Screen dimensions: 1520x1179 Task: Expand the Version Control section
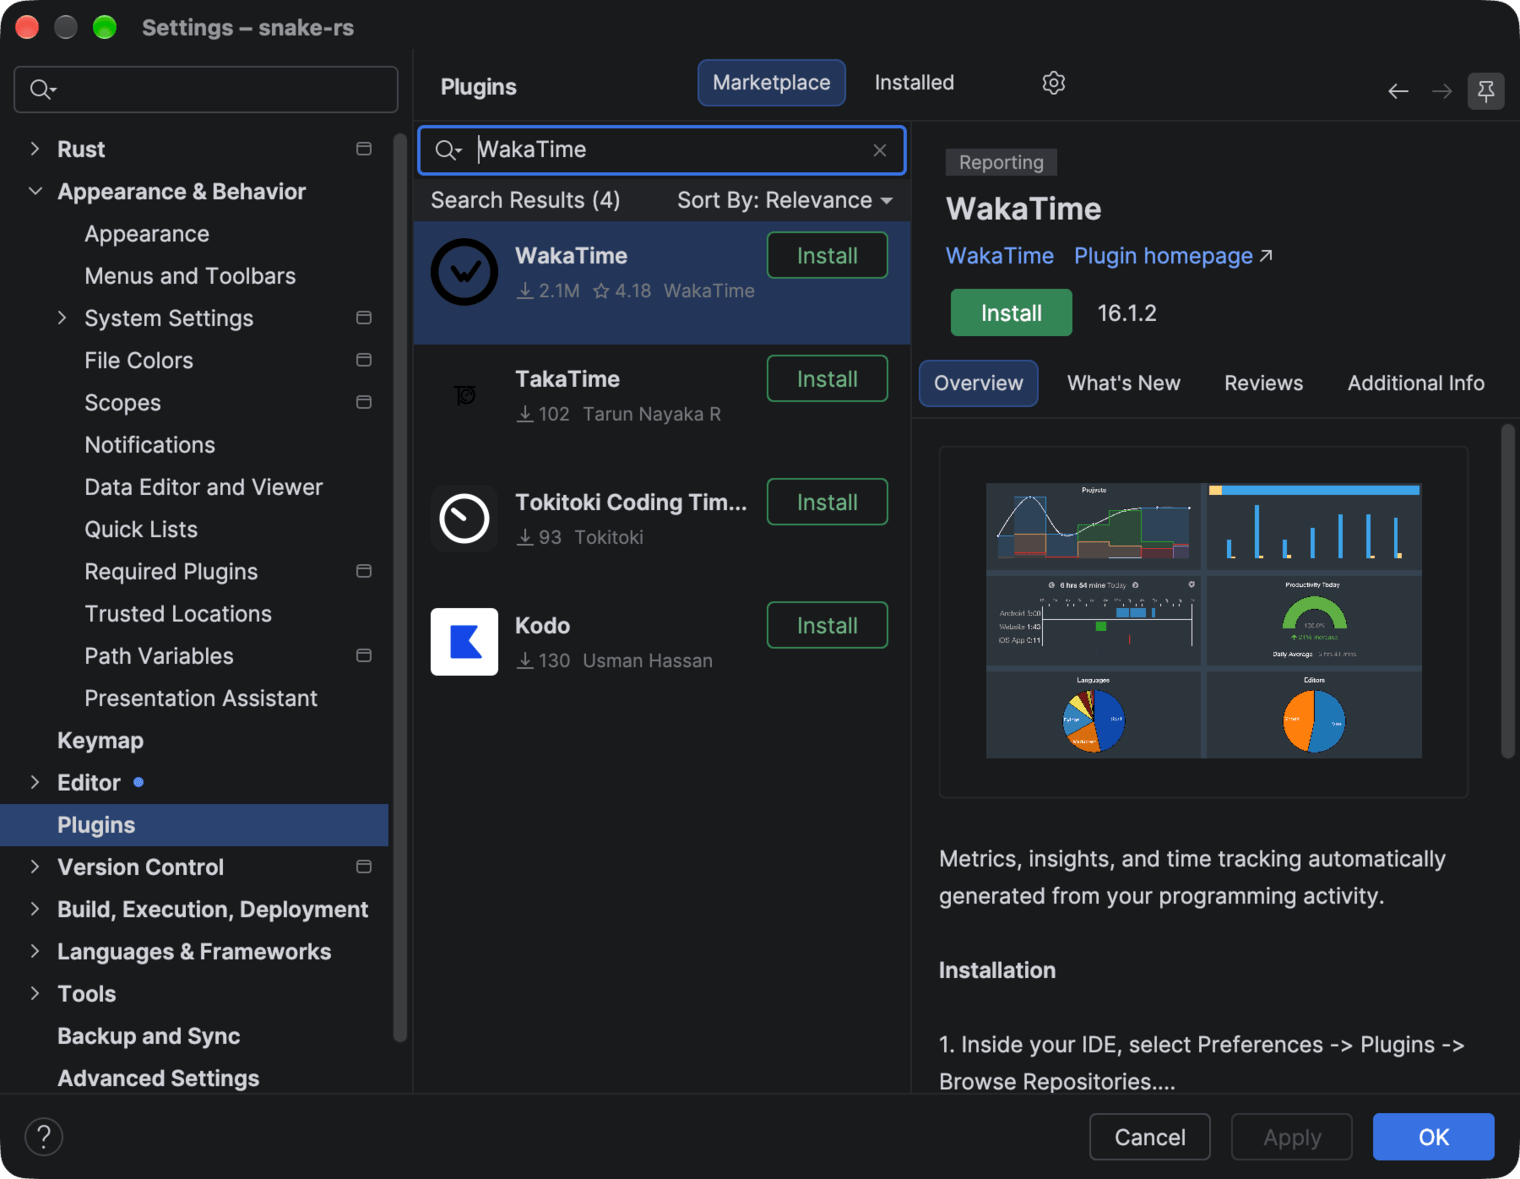pyautogui.click(x=35, y=867)
